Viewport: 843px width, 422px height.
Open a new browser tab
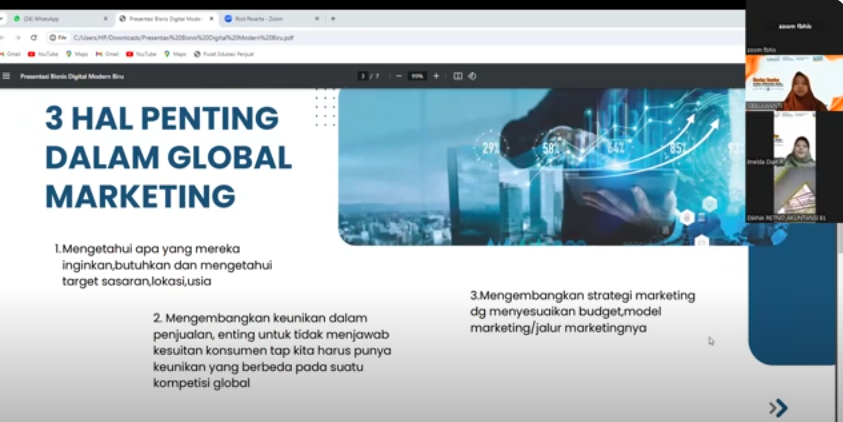click(x=333, y=18)
